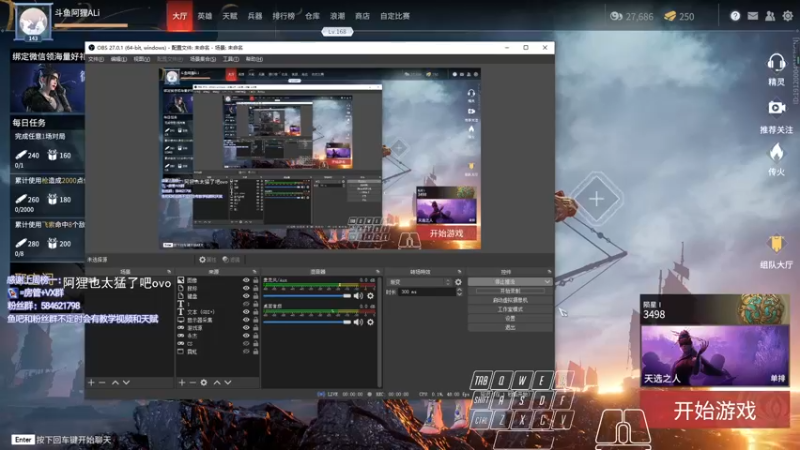The image size is (800, 450).
Task: Toggle lock for 图像 source
Action: click(x=256, y=281)
